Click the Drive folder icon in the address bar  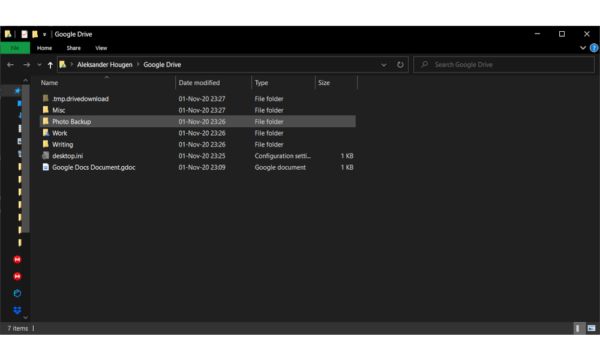63,64
